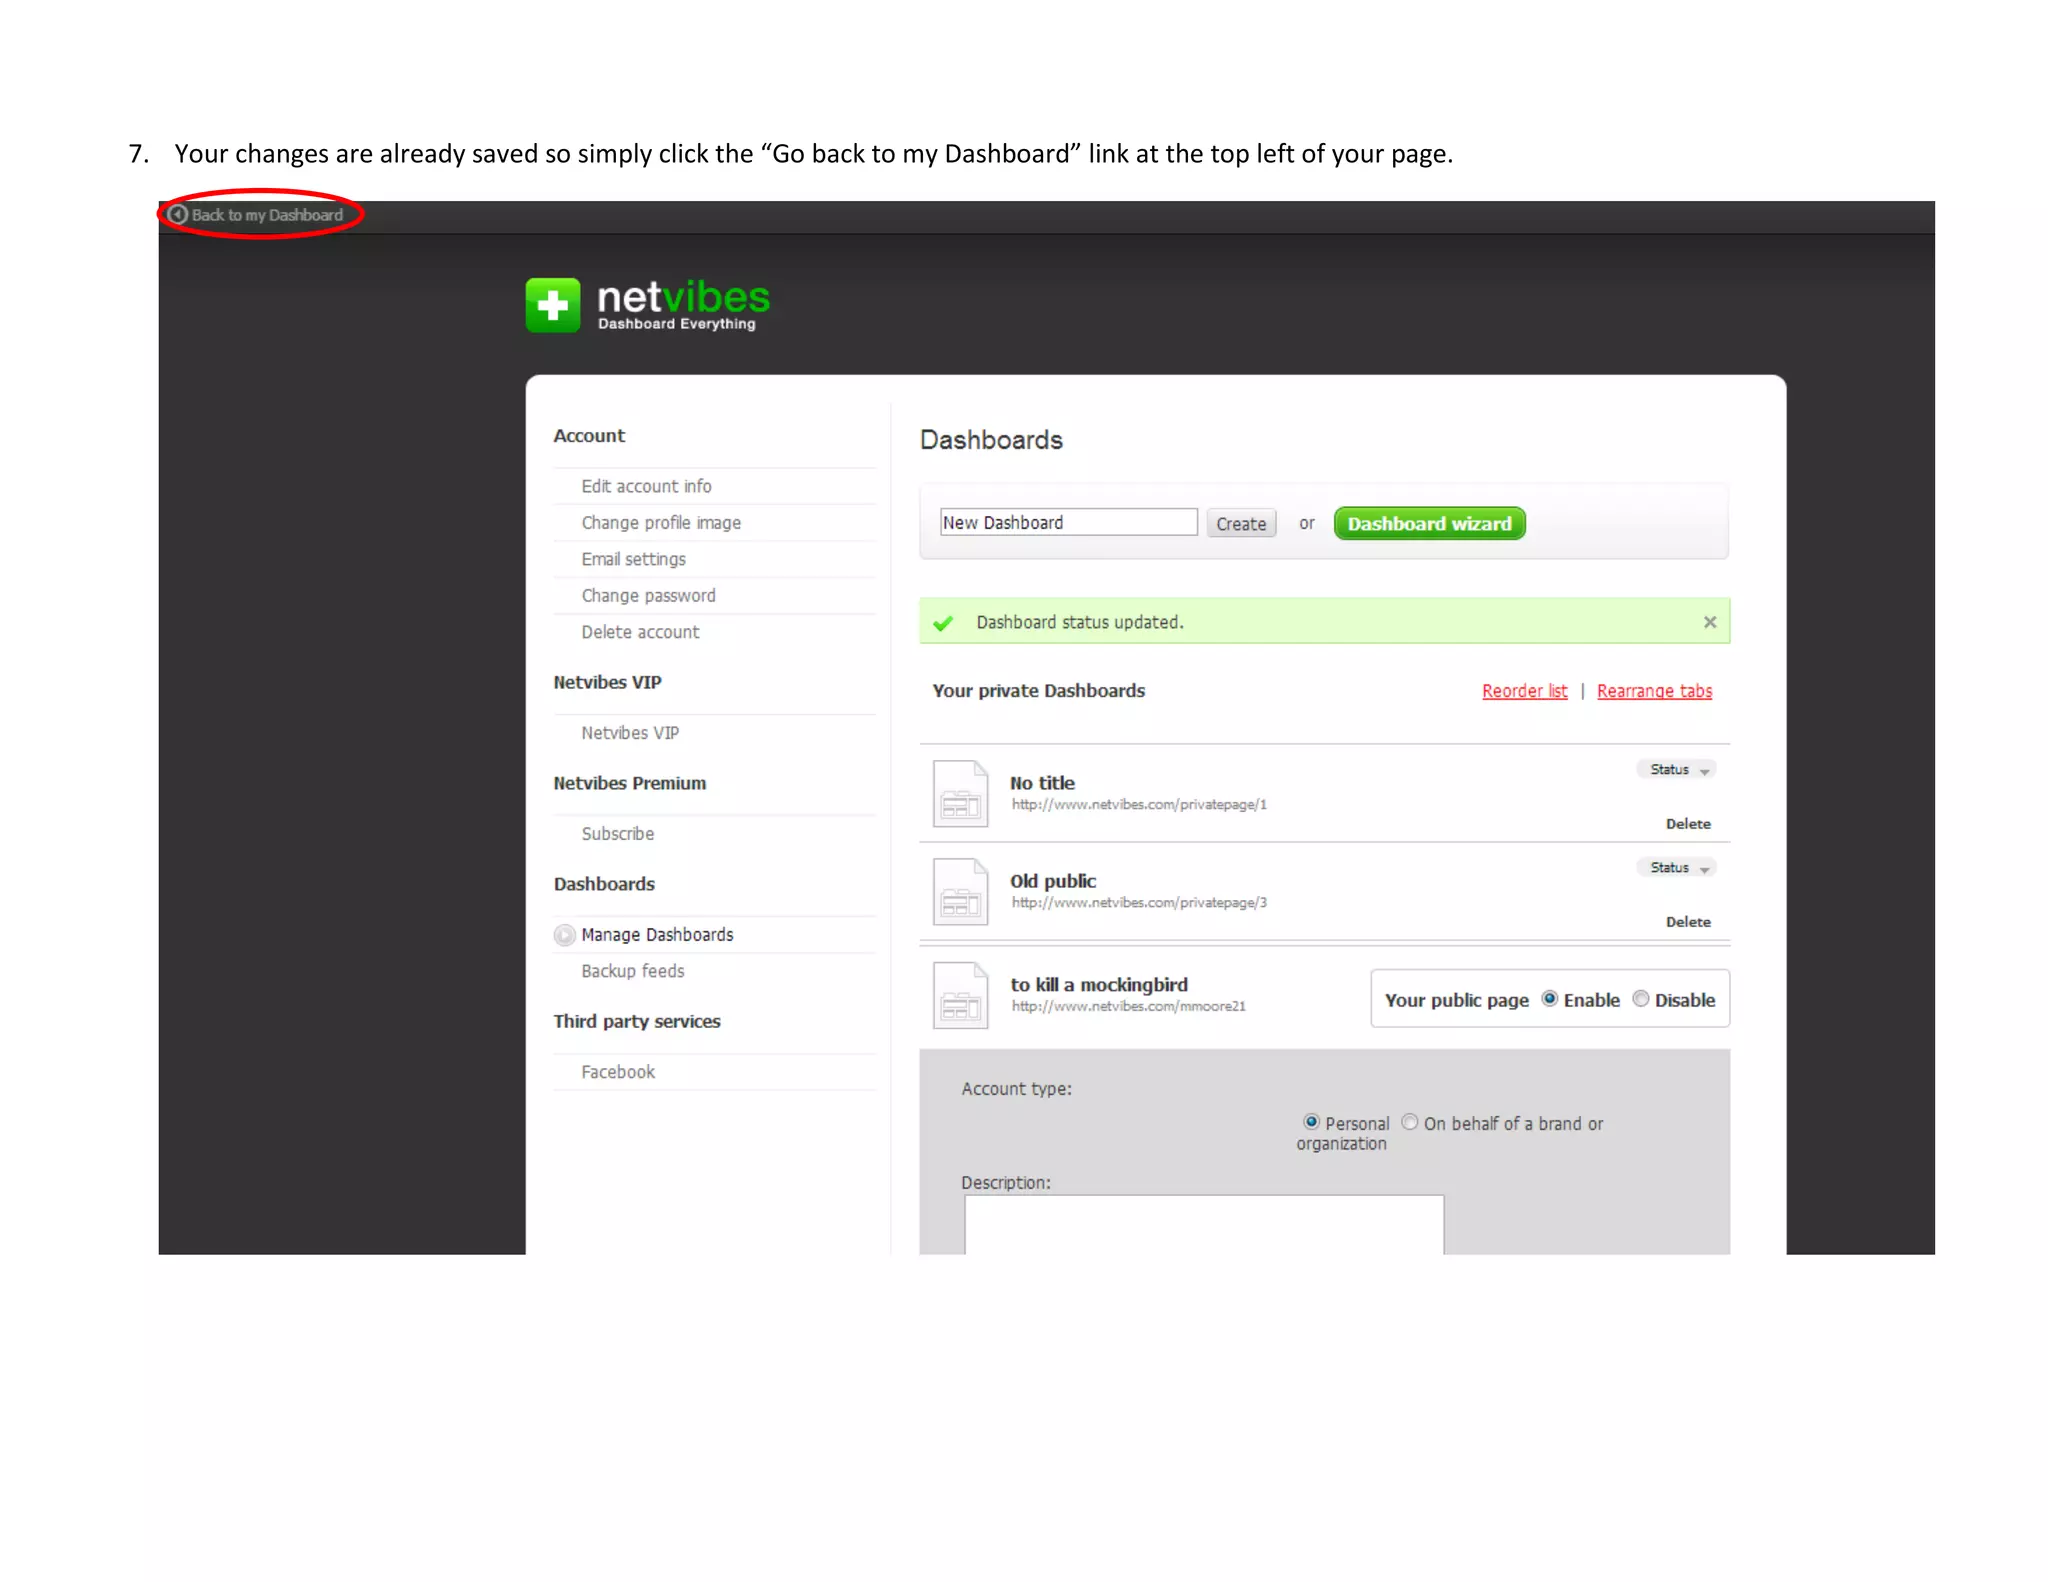
Task: Click the Old public dashboard page icon
Action: (x=960, y=891)
